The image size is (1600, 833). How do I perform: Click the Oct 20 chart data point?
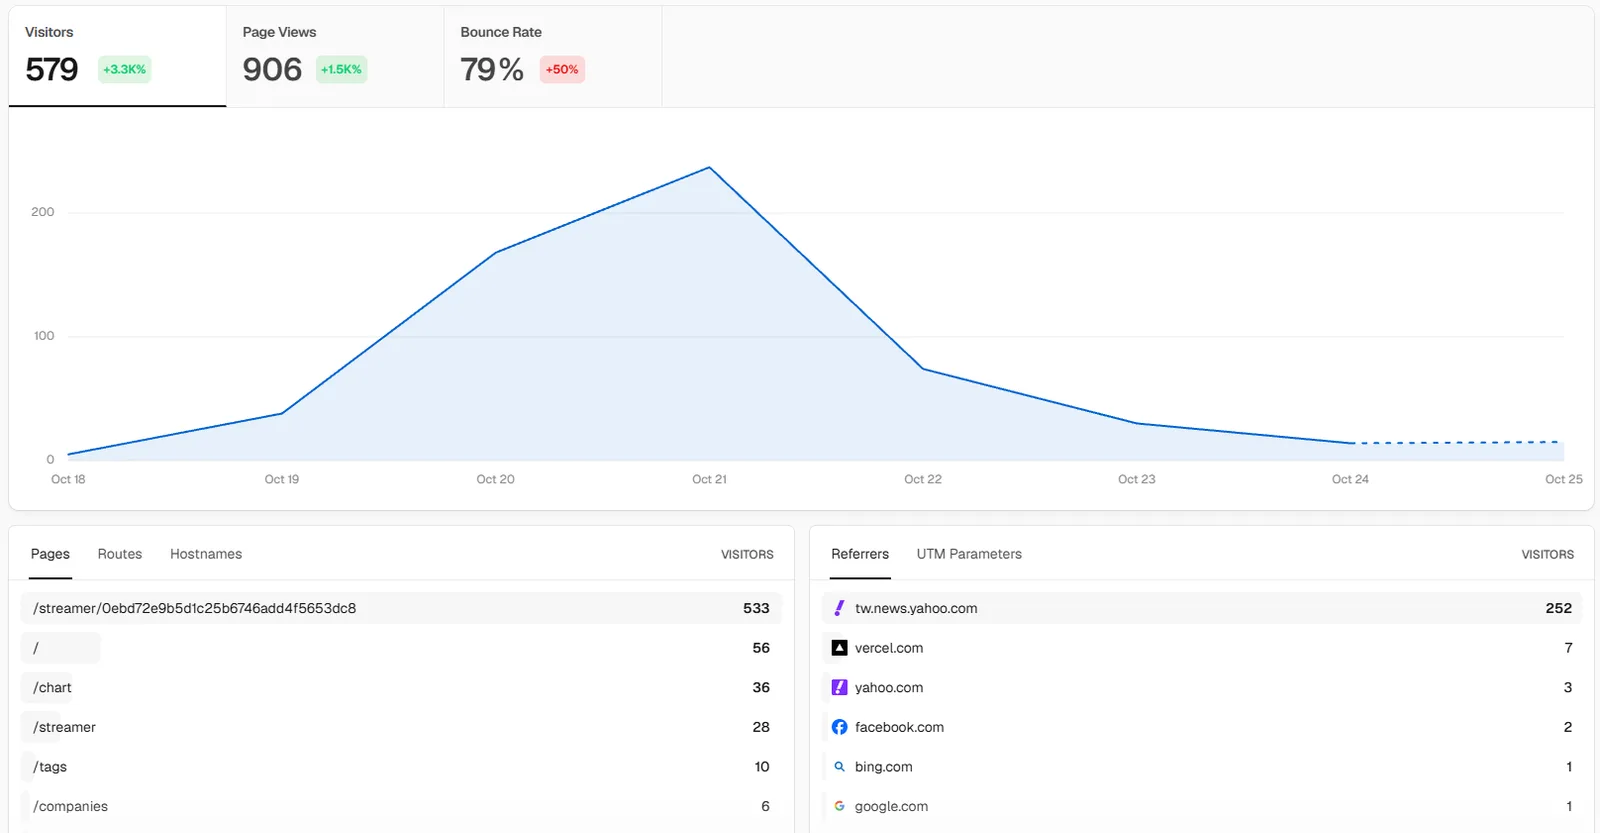(496, 252)
